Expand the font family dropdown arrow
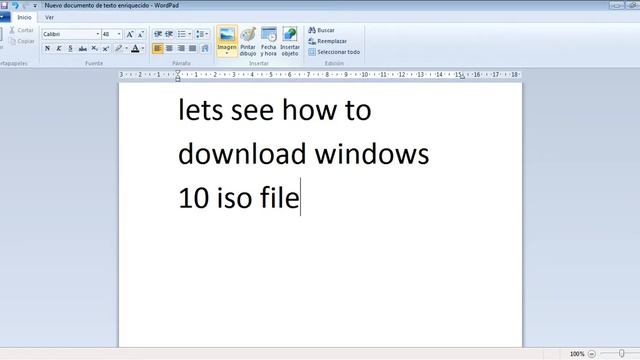Viewport: 640px width, 360px height. click(98, 34)
